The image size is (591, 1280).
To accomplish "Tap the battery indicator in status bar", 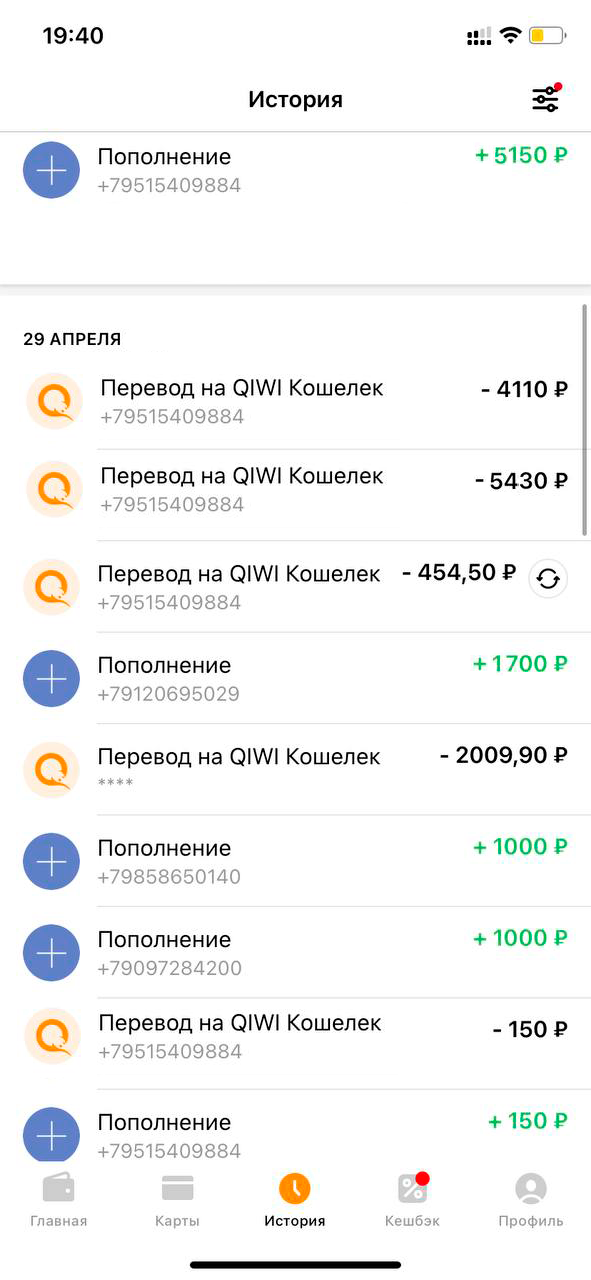I will click(x=548, y=37).
